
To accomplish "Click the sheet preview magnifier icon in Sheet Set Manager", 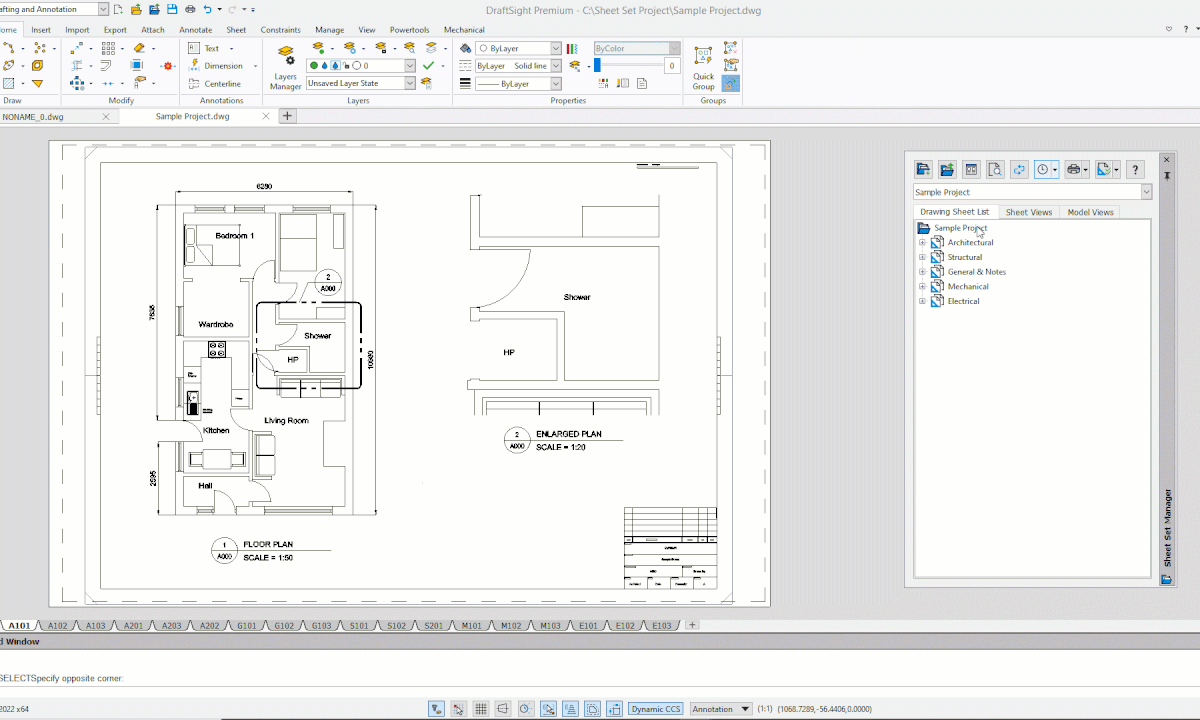I will [995, 169].
